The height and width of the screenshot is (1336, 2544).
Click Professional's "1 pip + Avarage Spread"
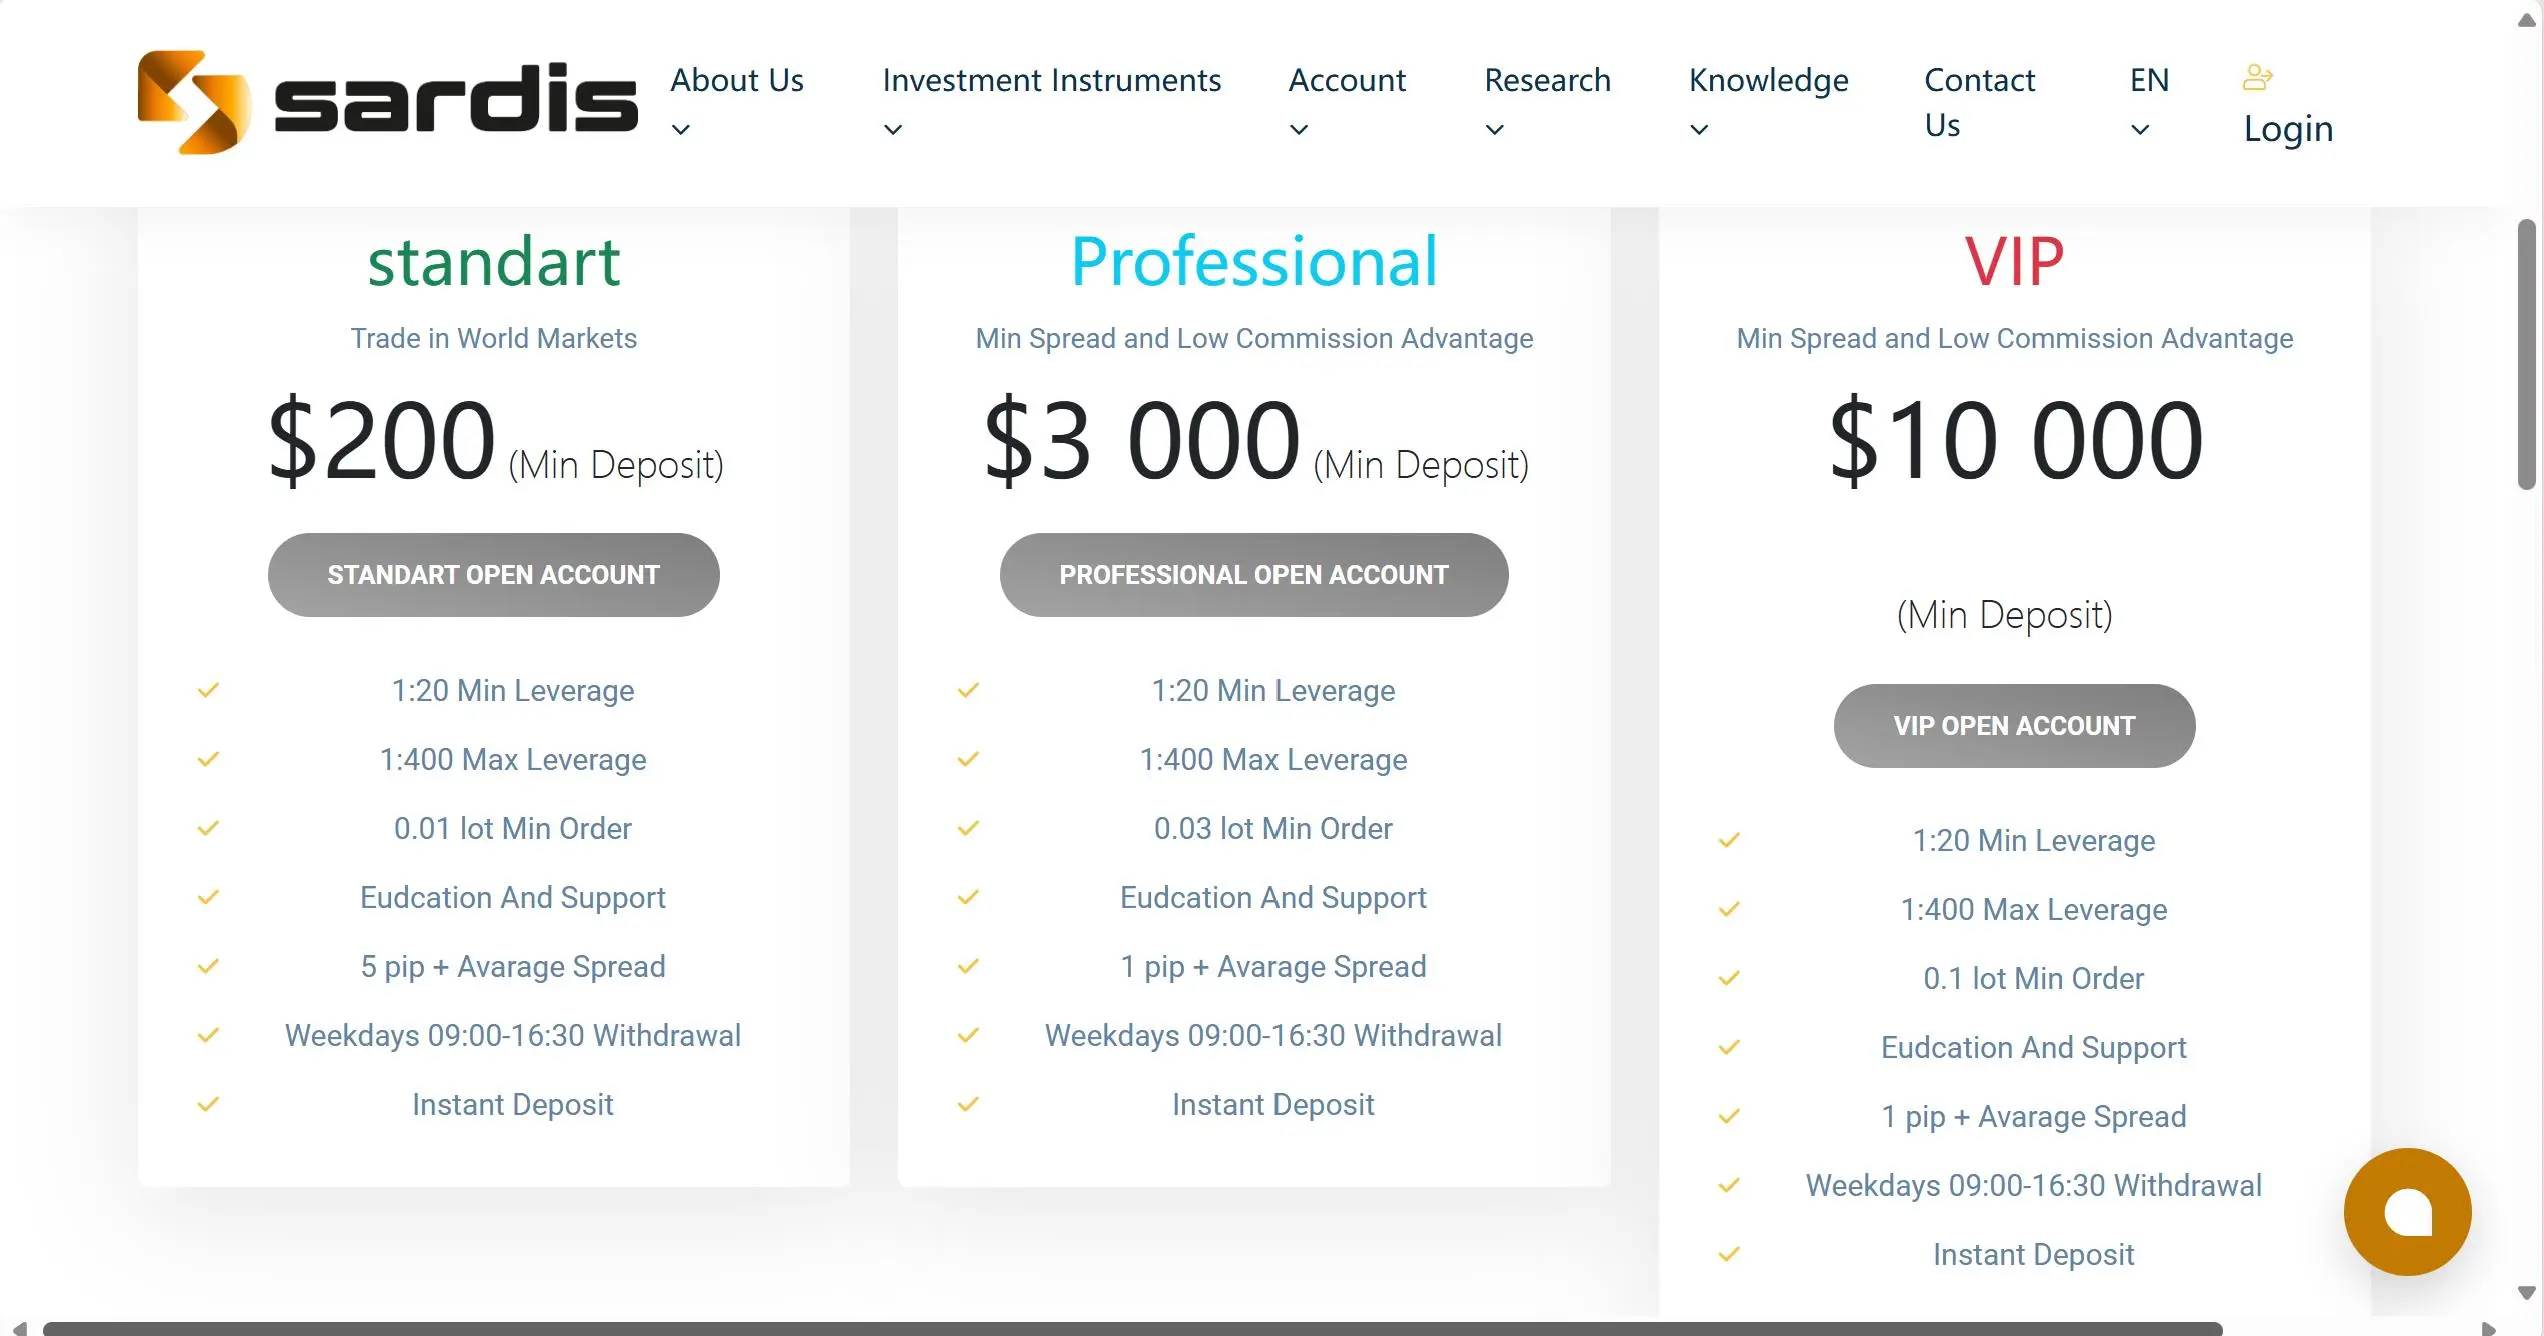tap(1273, 967)
